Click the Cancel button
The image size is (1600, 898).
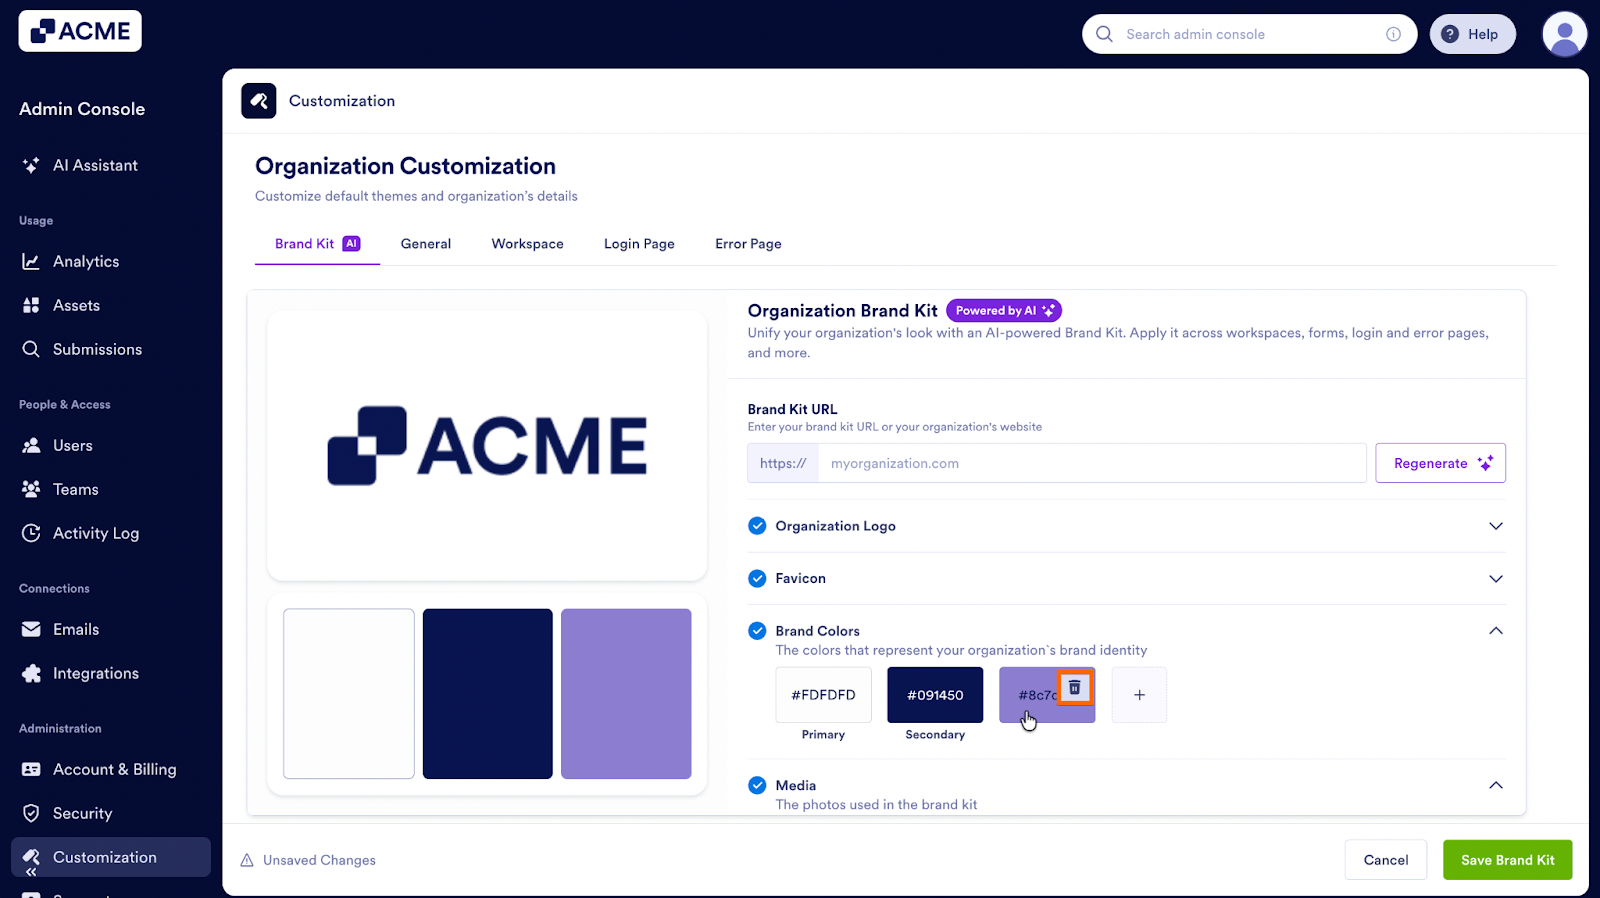point(1385,860)
